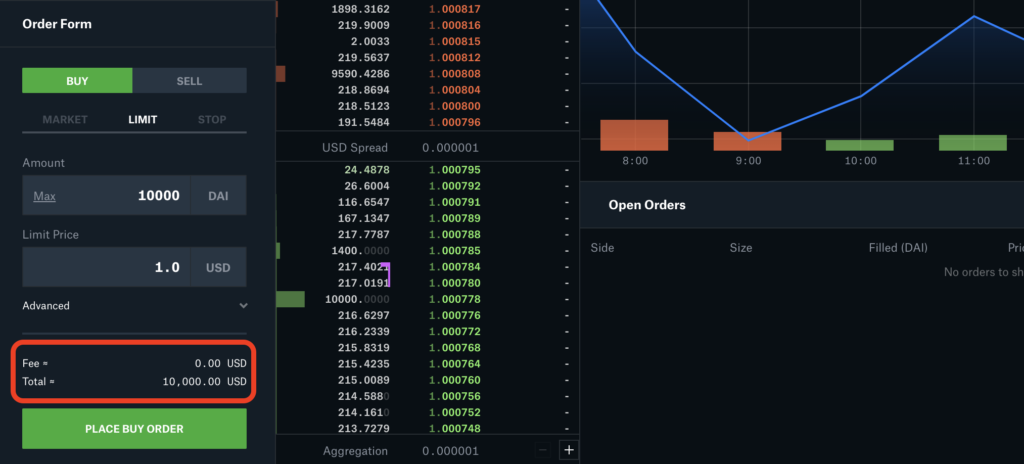1024x464 pixels.
Task: Click the Aggregation minus button
Action: pos(543,450)
